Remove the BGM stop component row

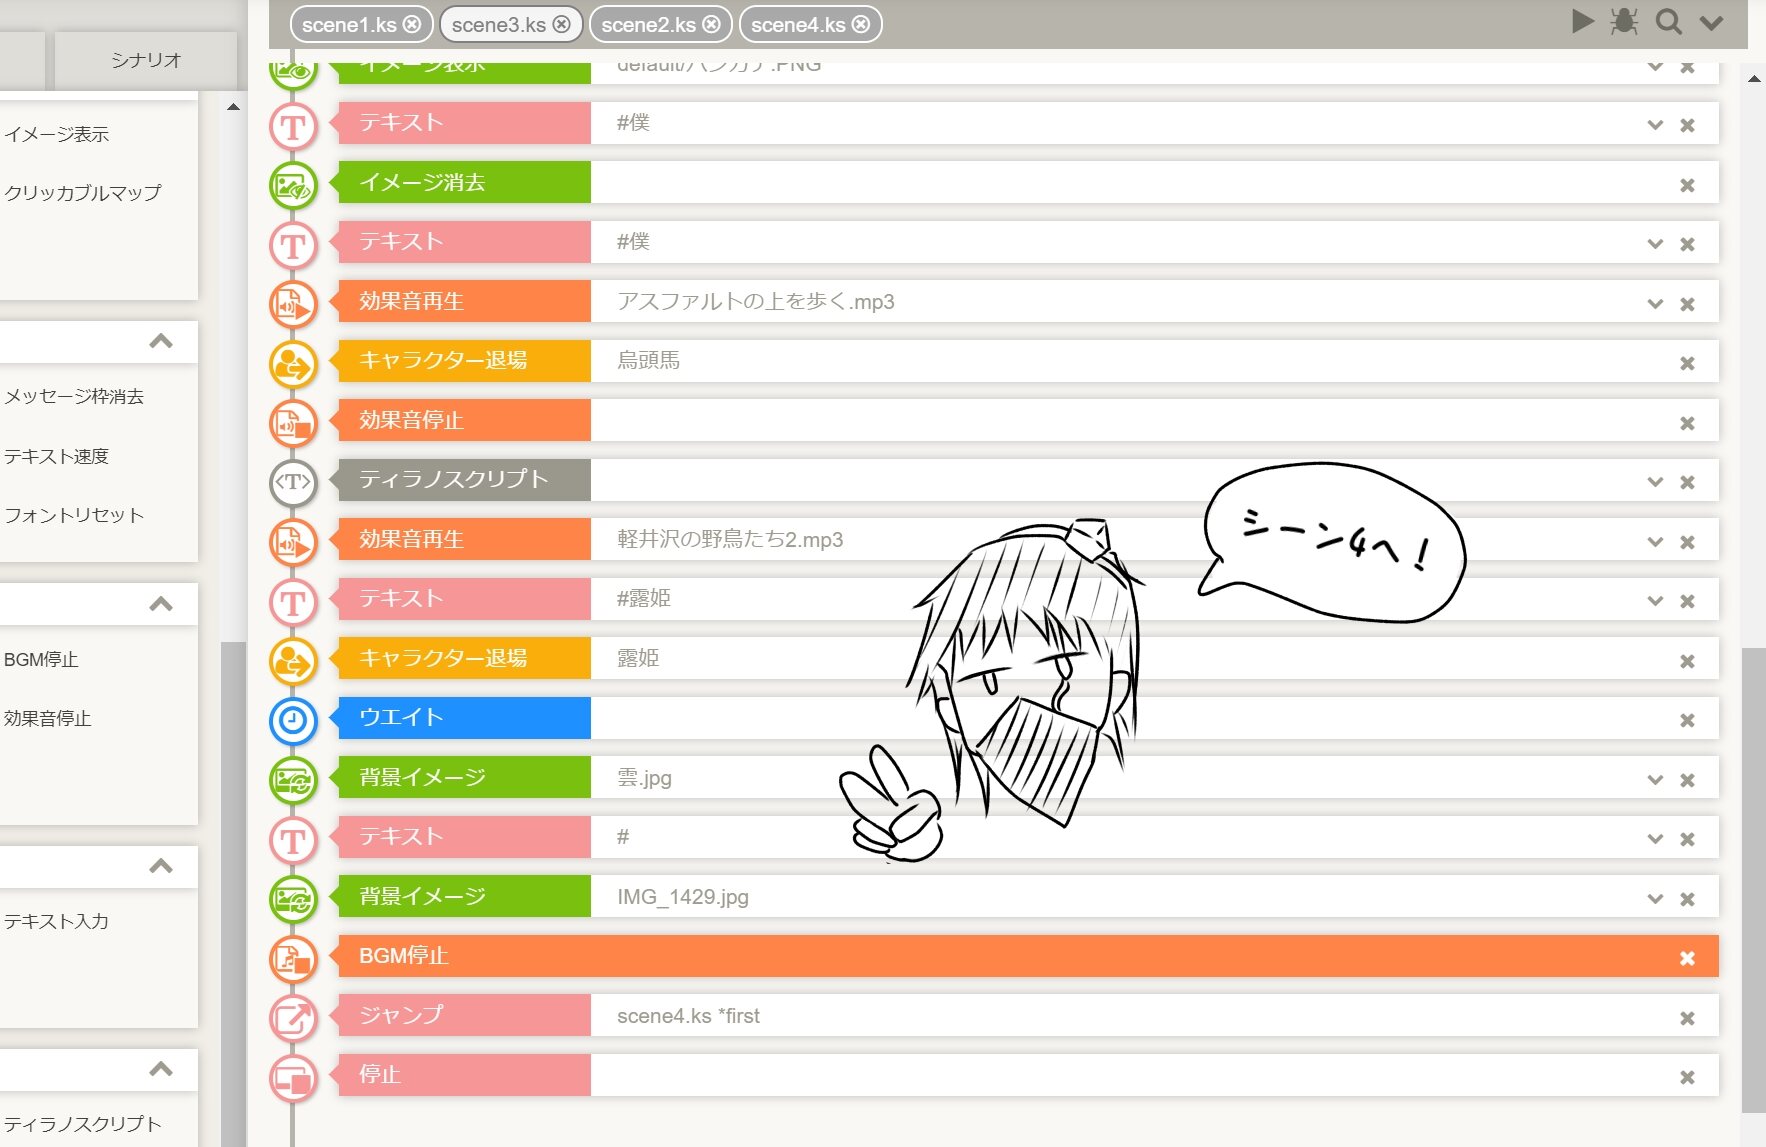[1687, 958]
